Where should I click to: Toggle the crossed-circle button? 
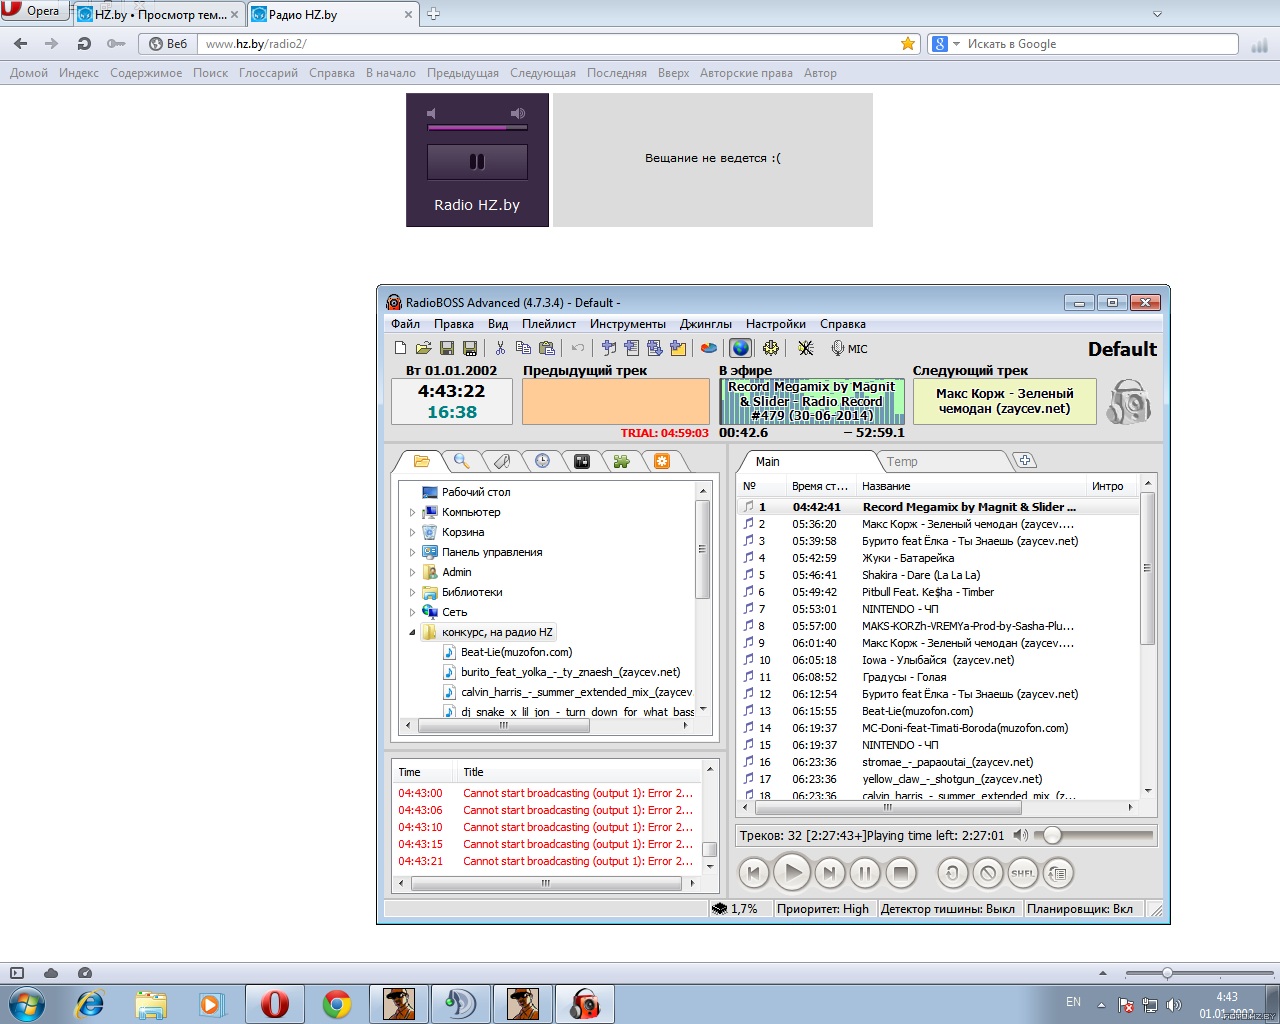(988, 873)
